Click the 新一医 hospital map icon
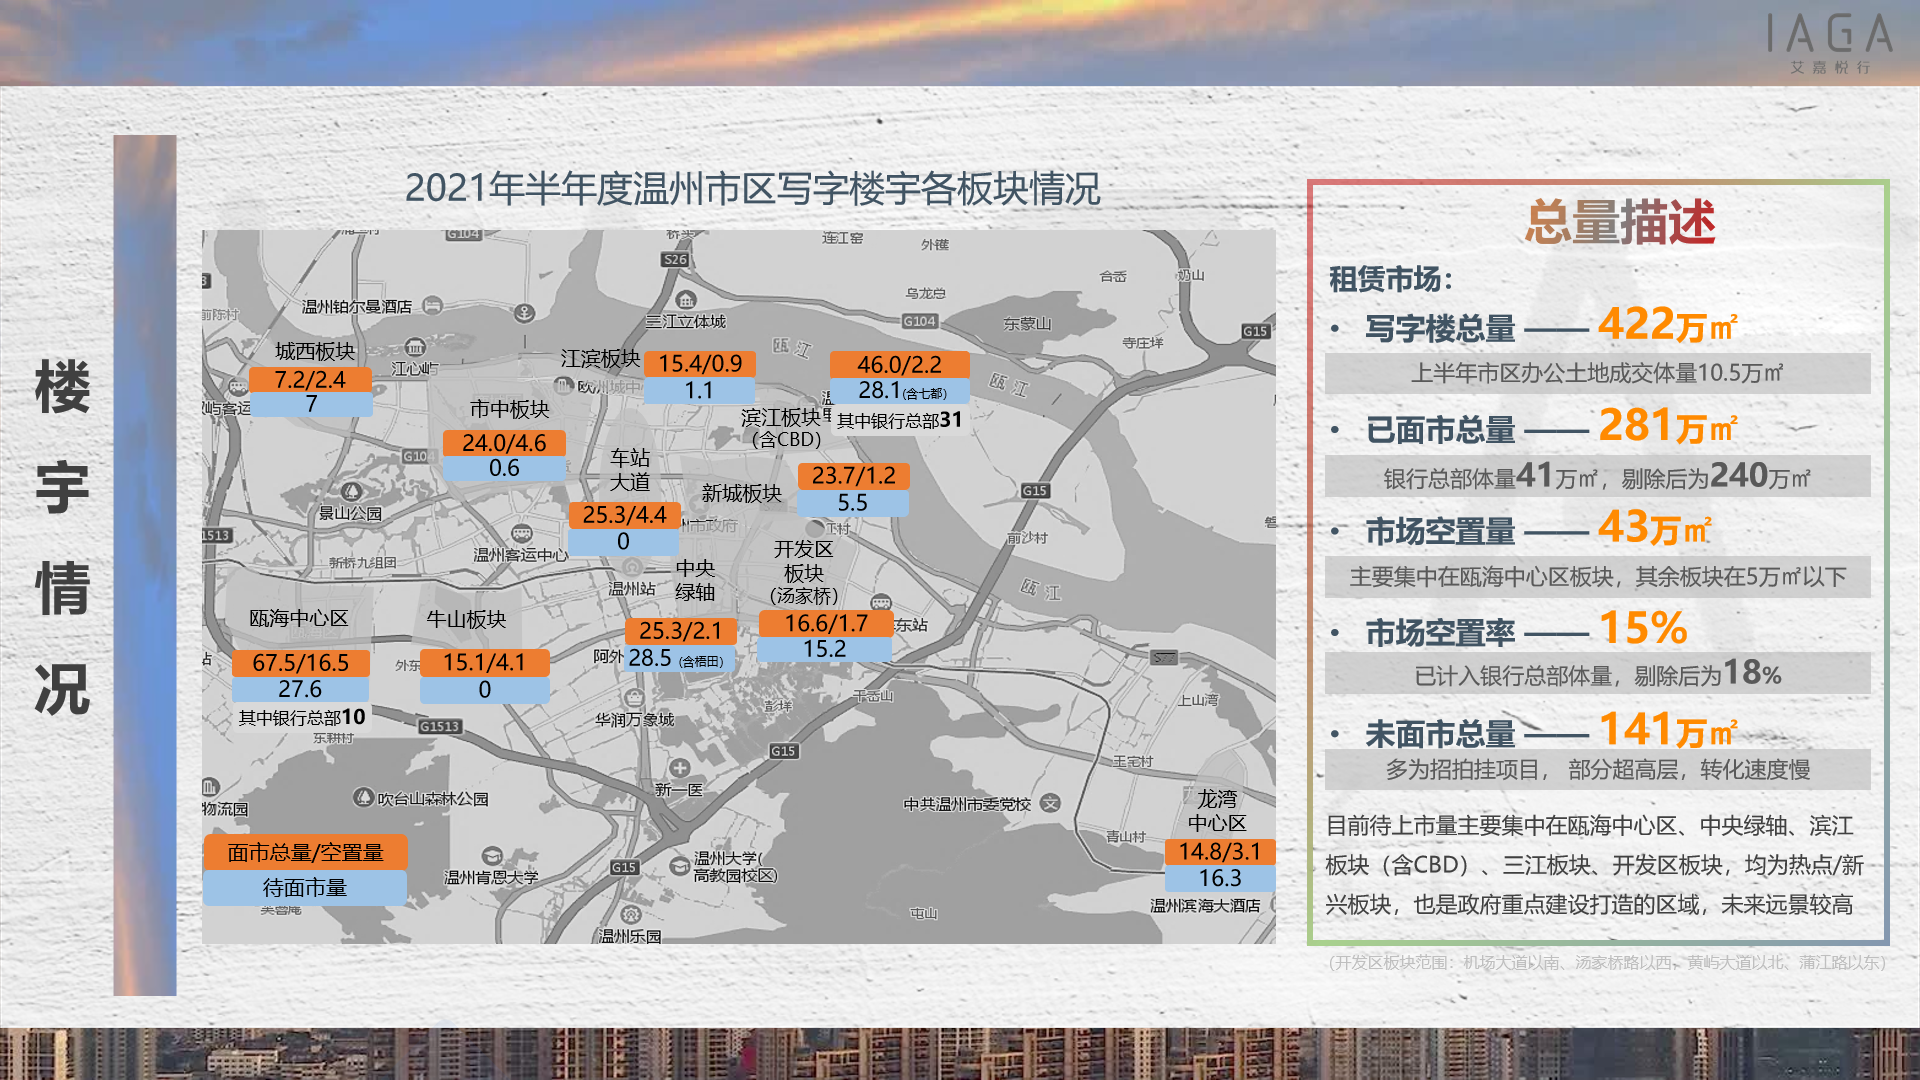1920x1080 pixels. pyautogui.click(x=680, y=768)
